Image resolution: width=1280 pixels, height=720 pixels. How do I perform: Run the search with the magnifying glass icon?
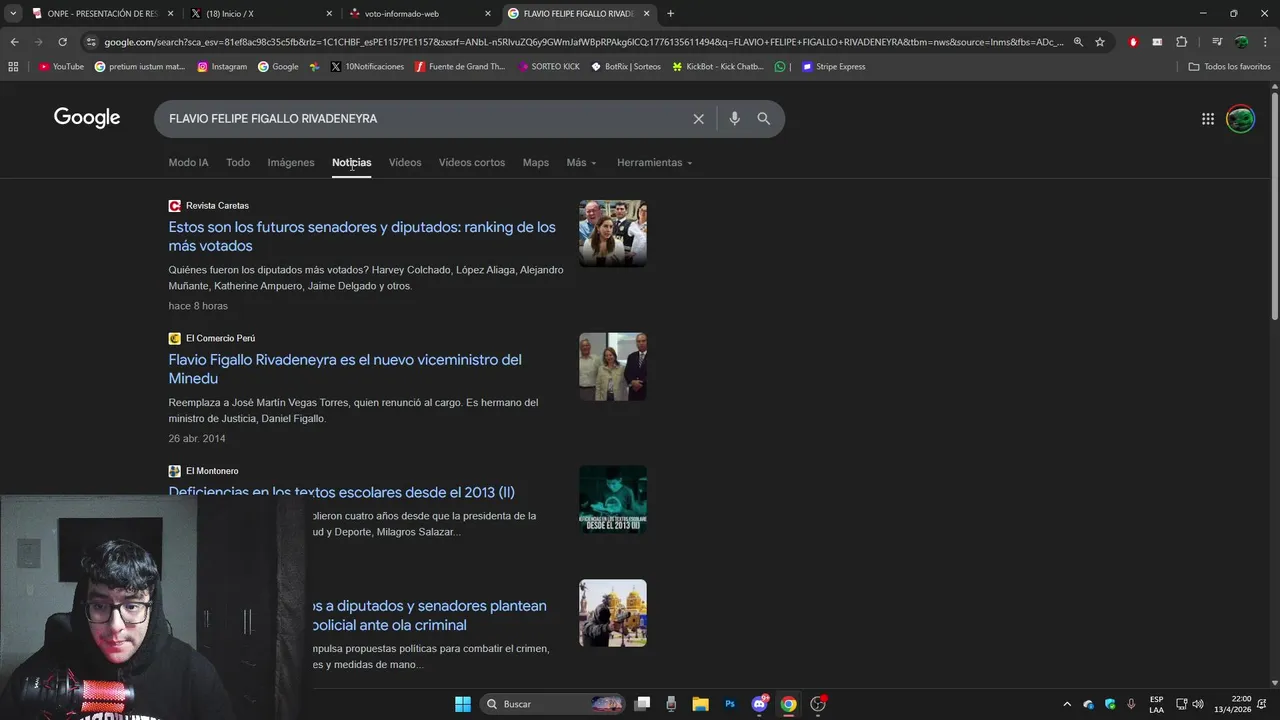pos(764,119)
